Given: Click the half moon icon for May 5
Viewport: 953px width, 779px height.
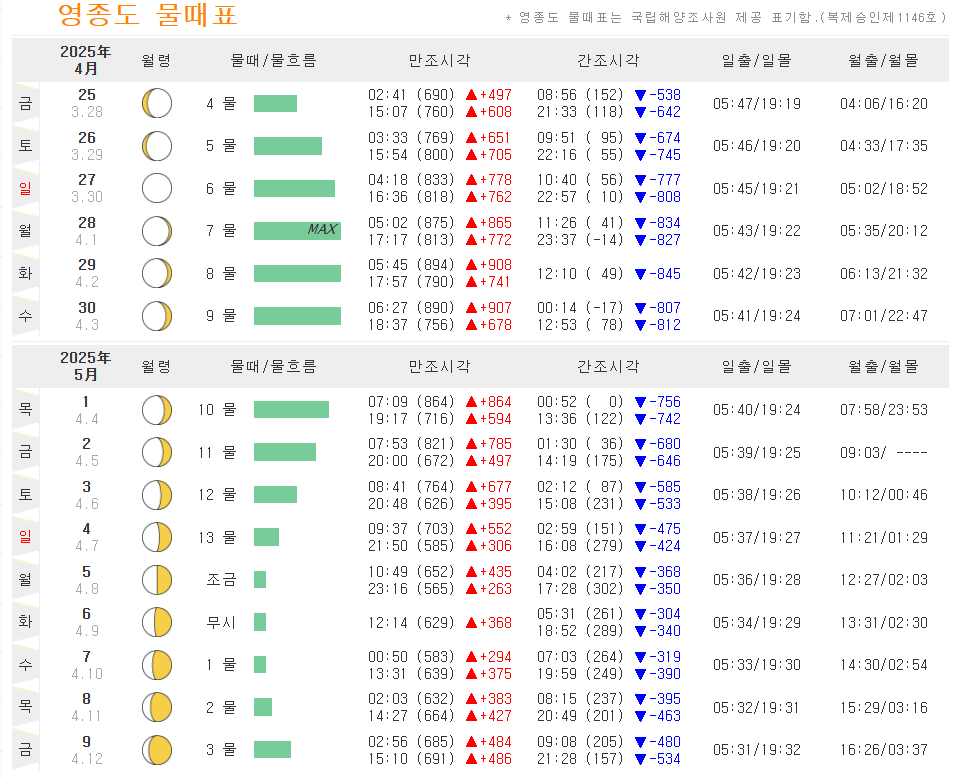Looking at the screenshot, I should [x=157, y=580].
